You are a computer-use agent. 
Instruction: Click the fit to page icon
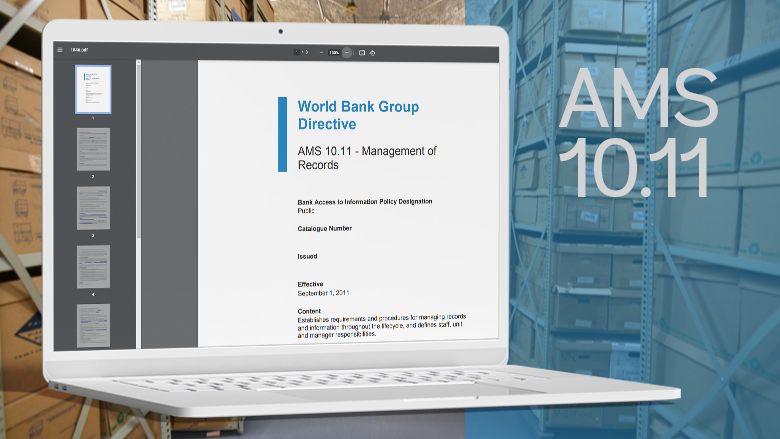(x=362, y=53)
